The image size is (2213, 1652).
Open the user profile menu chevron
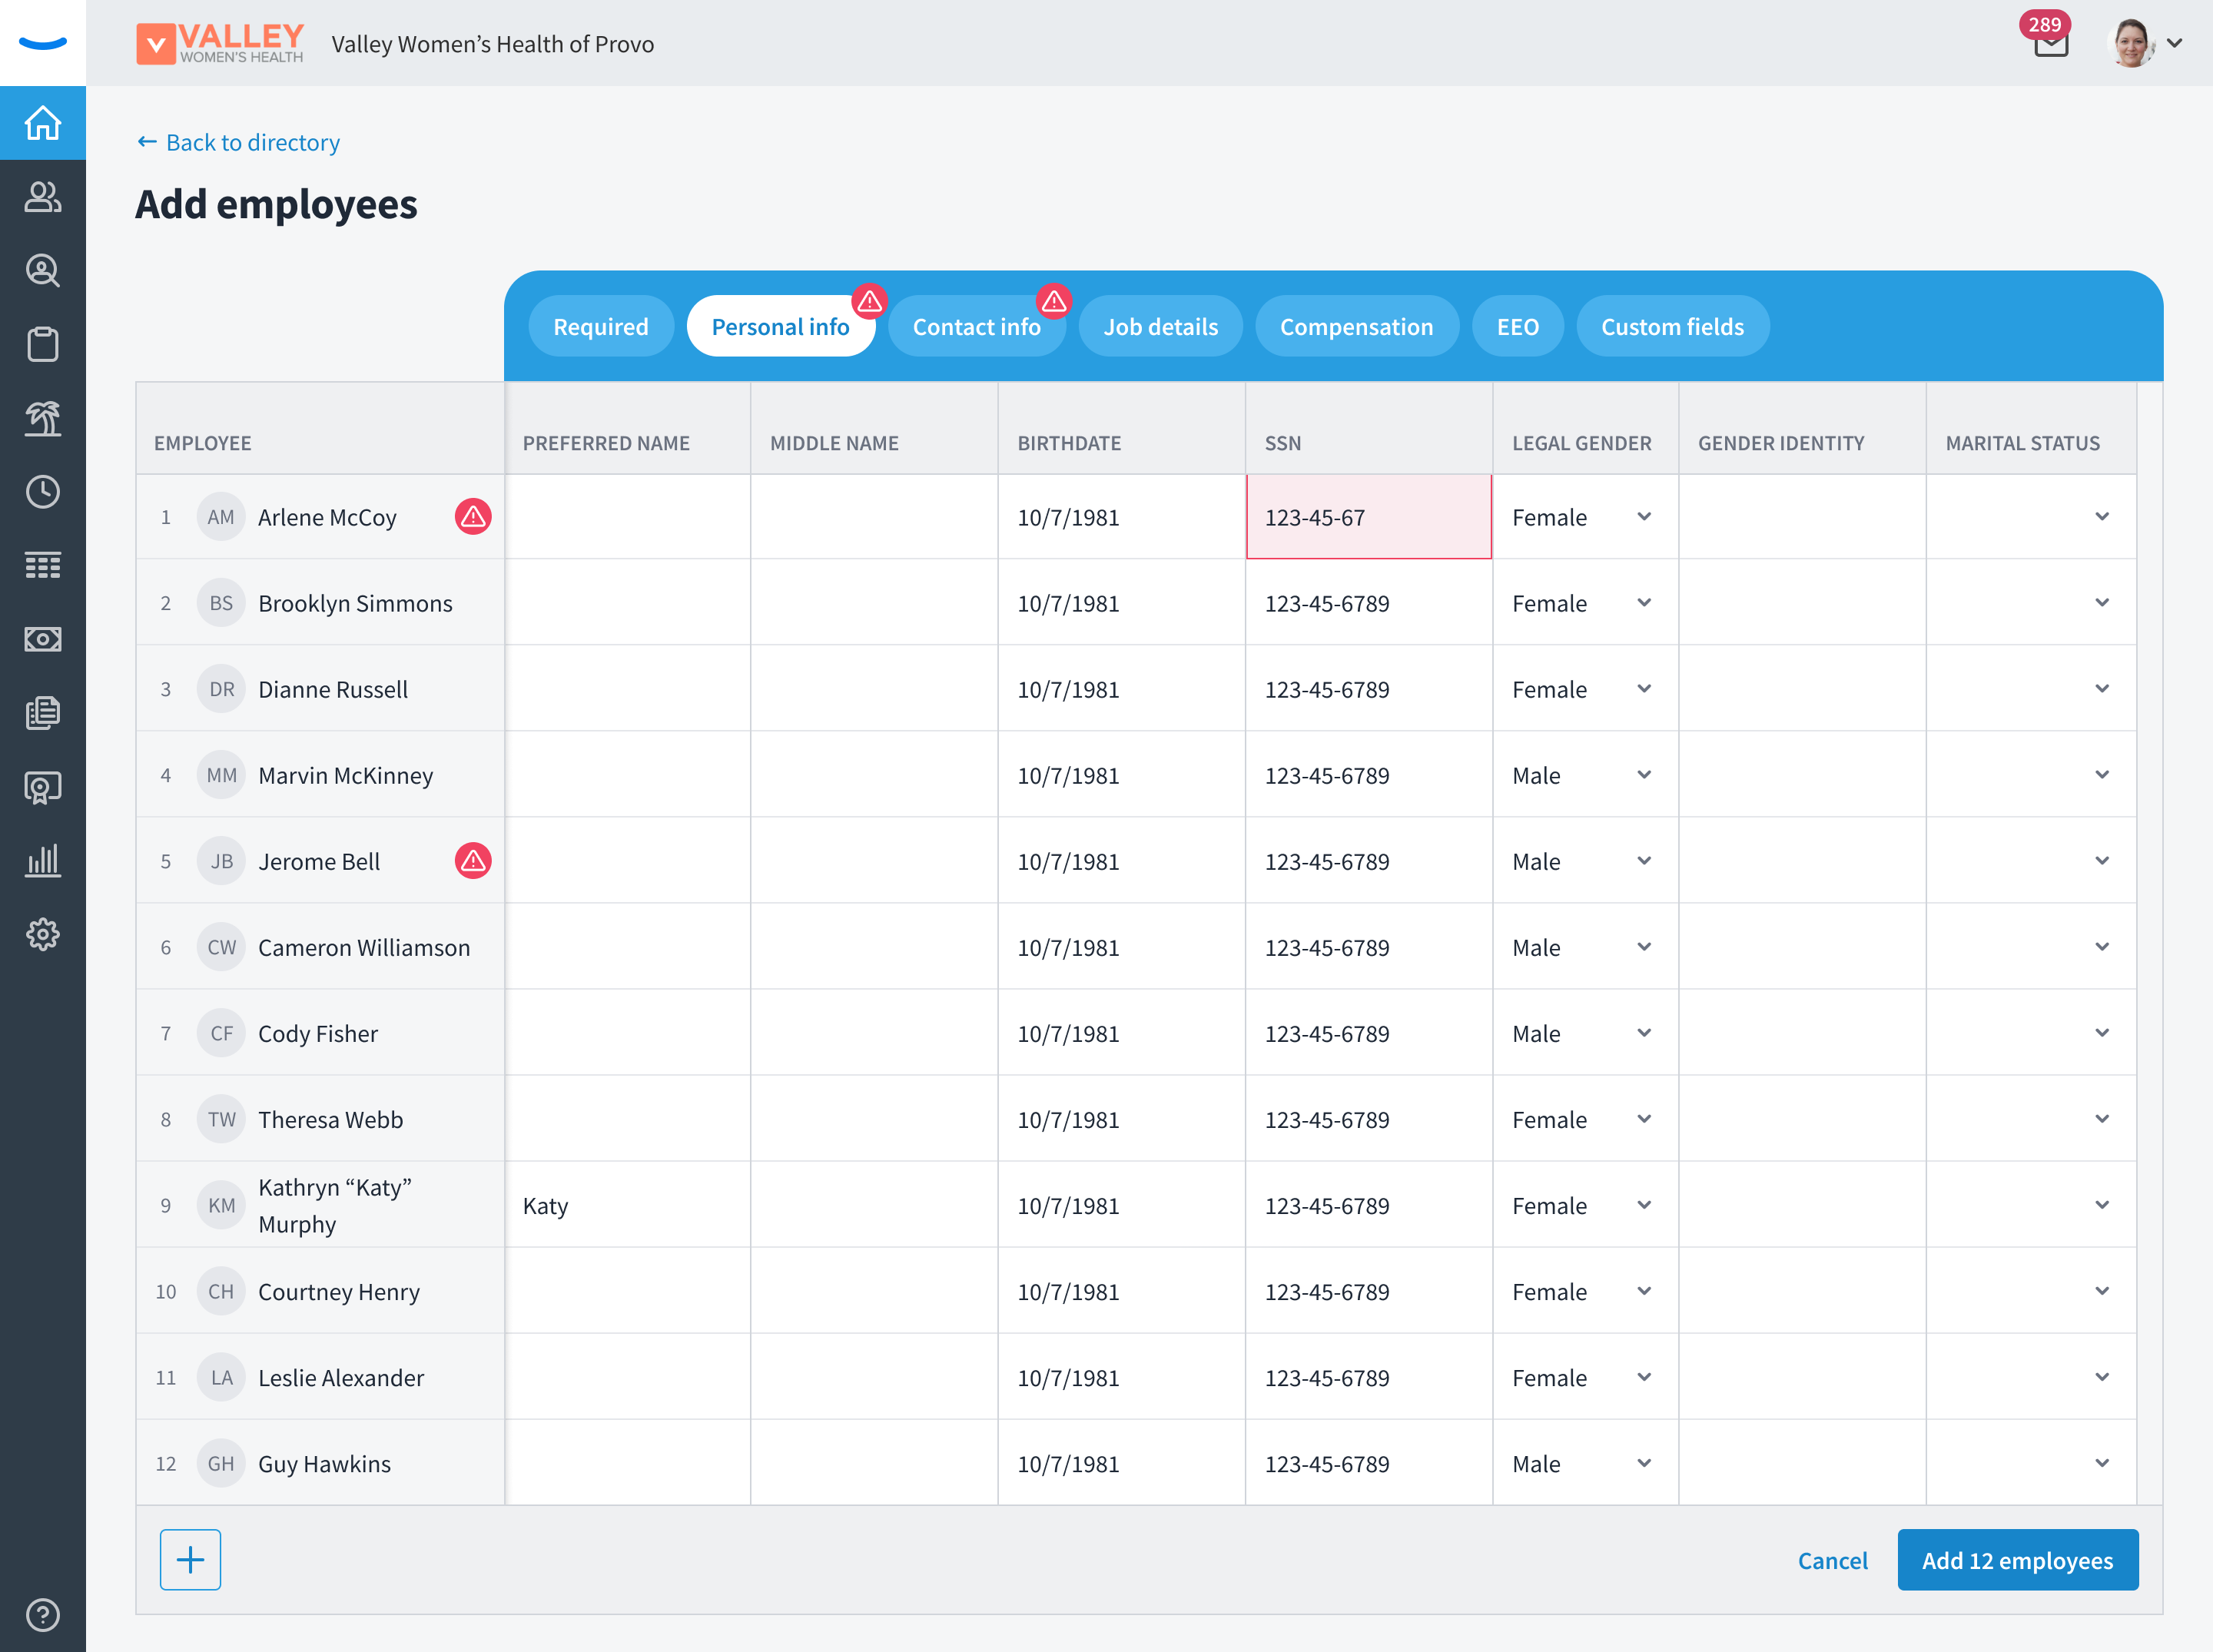click(2174, 44)
